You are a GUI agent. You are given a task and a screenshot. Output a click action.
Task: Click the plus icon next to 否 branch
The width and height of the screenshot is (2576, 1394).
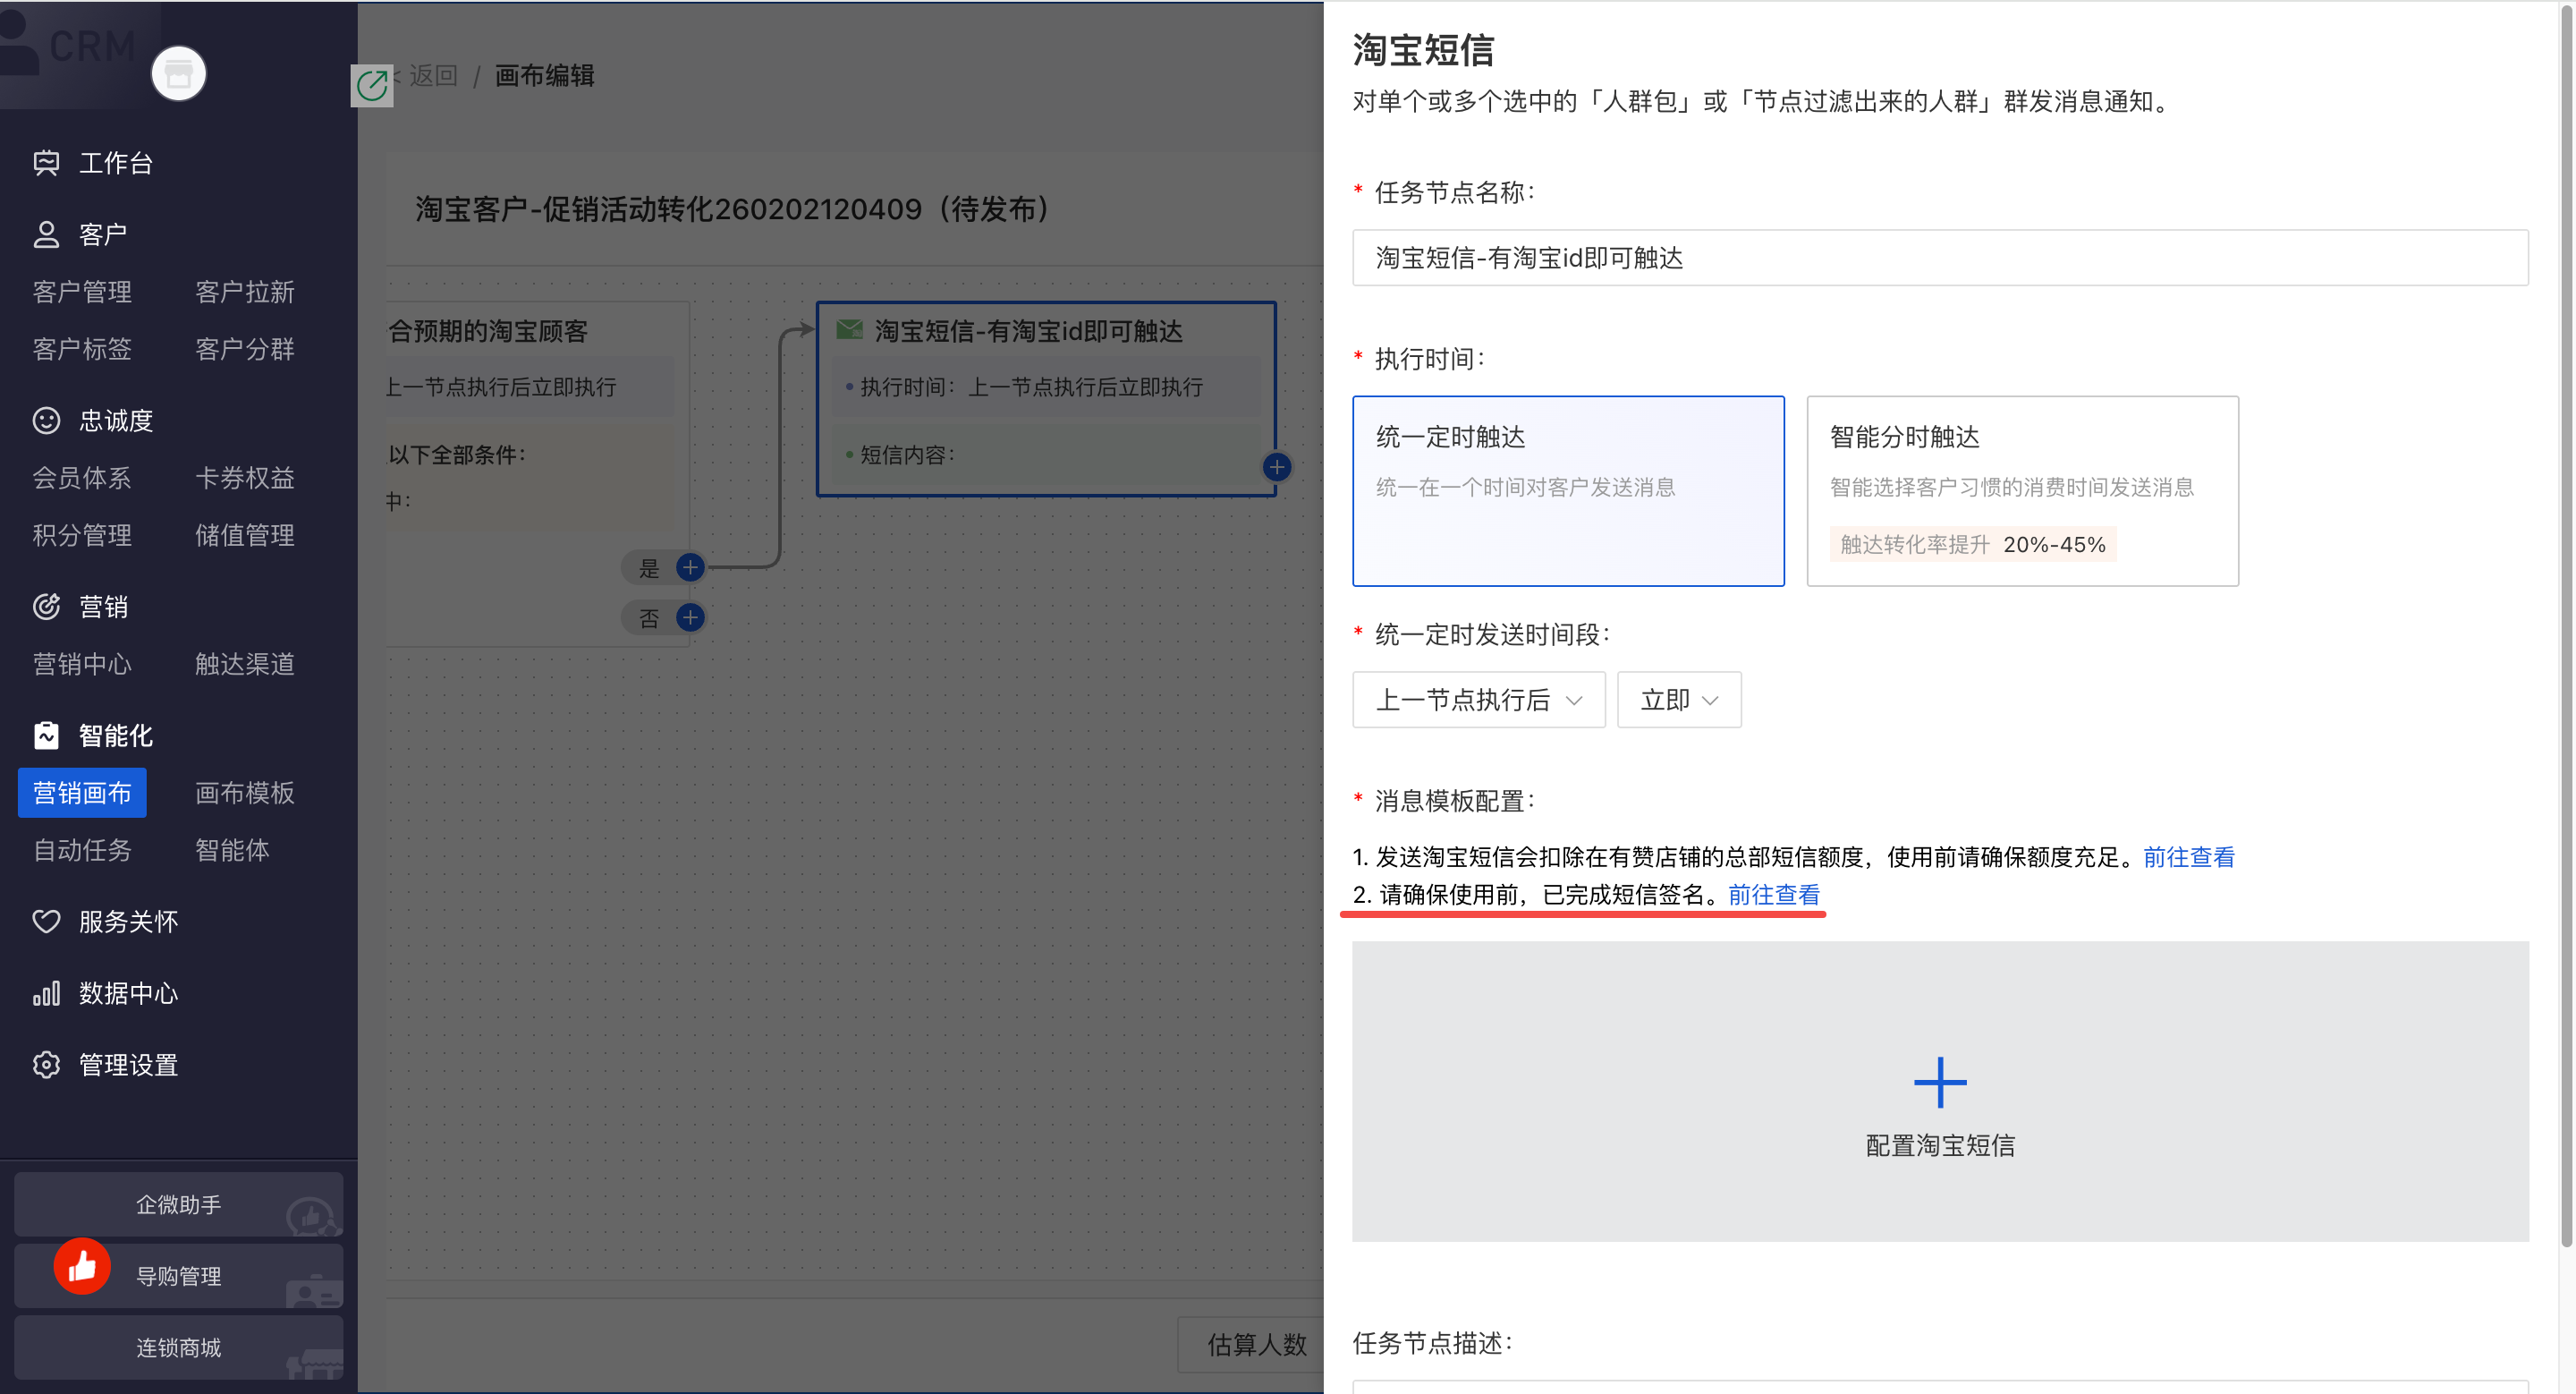click(690, 618)
